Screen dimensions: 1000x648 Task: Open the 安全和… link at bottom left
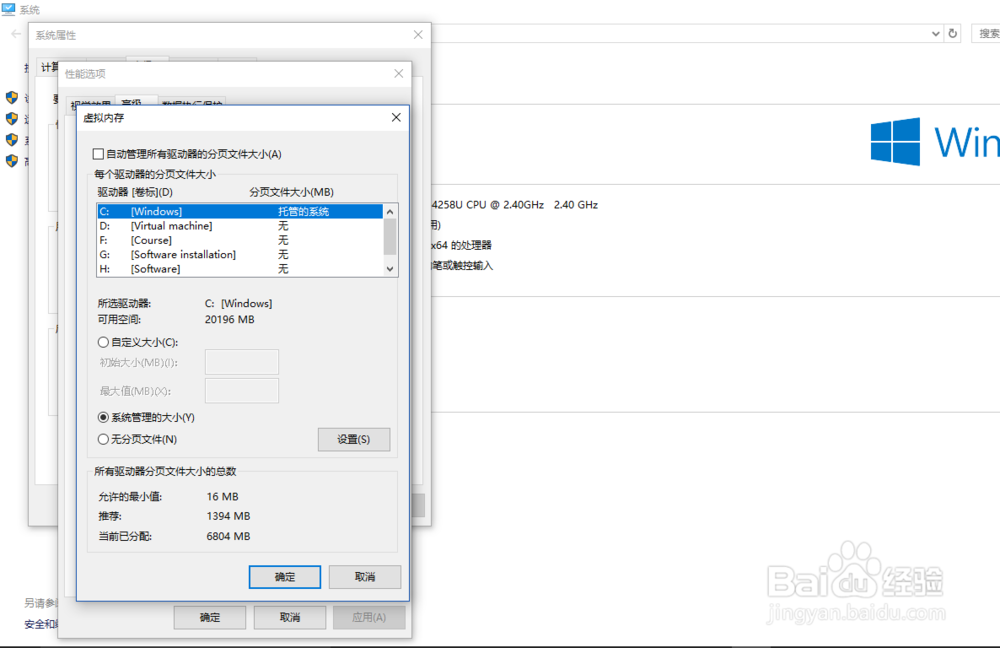pos(41,624)
